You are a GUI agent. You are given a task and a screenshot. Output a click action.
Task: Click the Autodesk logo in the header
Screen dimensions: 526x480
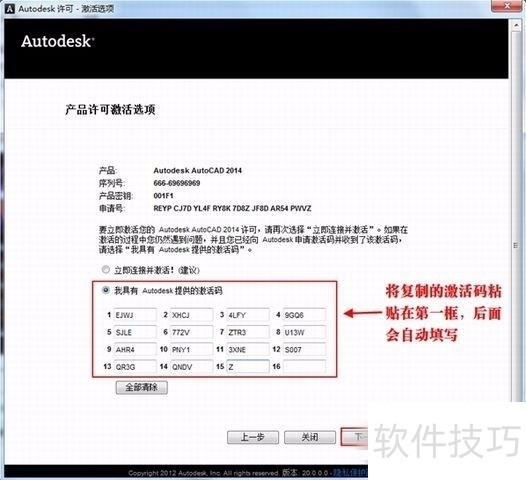(x=58, y=41)
